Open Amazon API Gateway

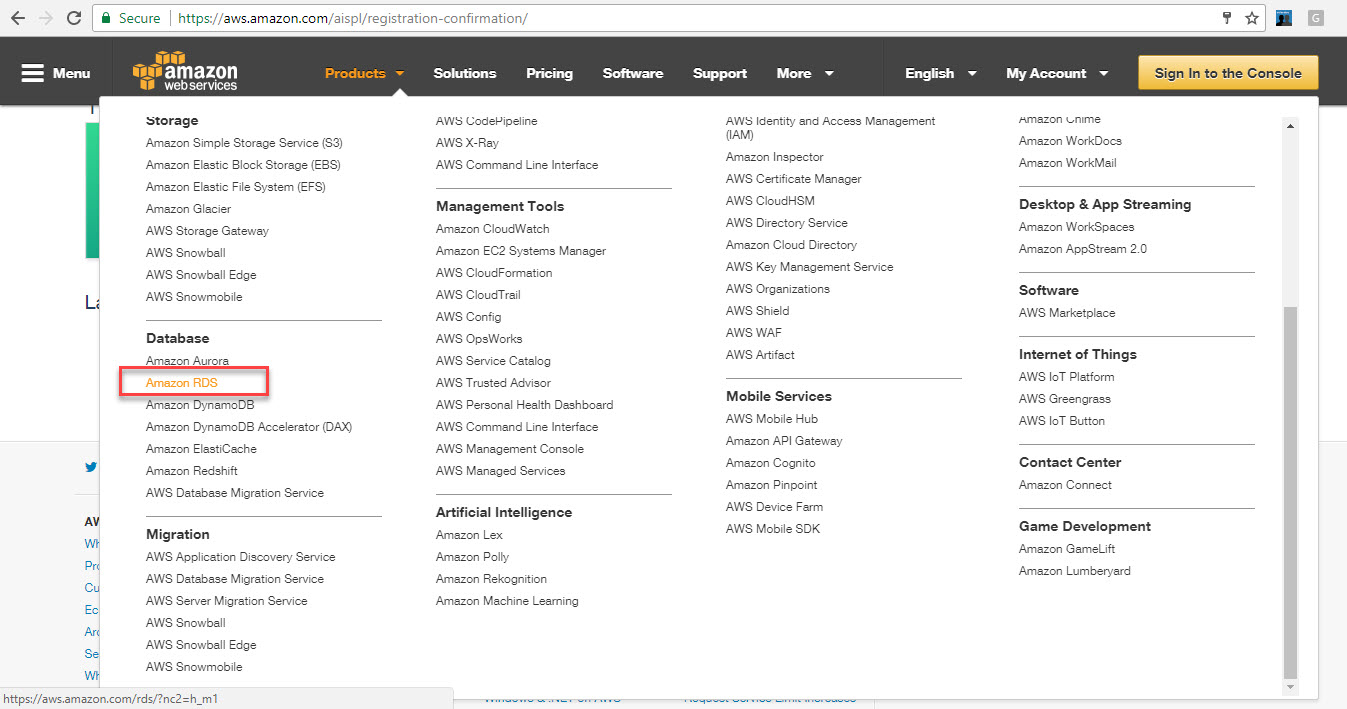pos(784,441)
